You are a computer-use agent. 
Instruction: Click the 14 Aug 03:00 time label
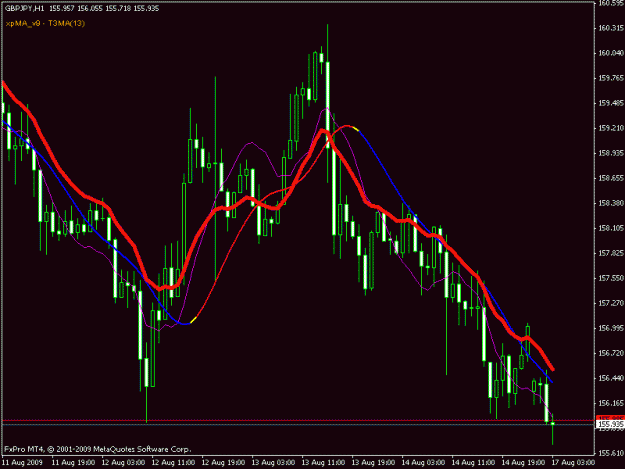pyautogui.click(x=423, y=463)
